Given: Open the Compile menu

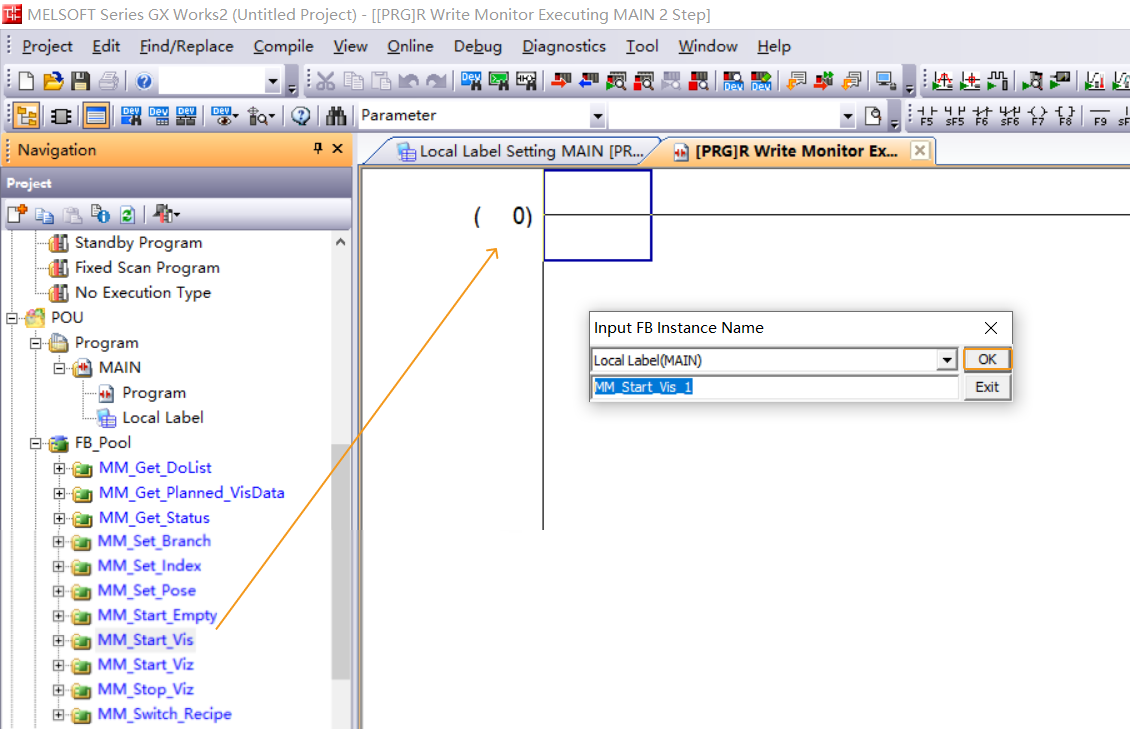Looking at the screenshot, I should [283, 46].
